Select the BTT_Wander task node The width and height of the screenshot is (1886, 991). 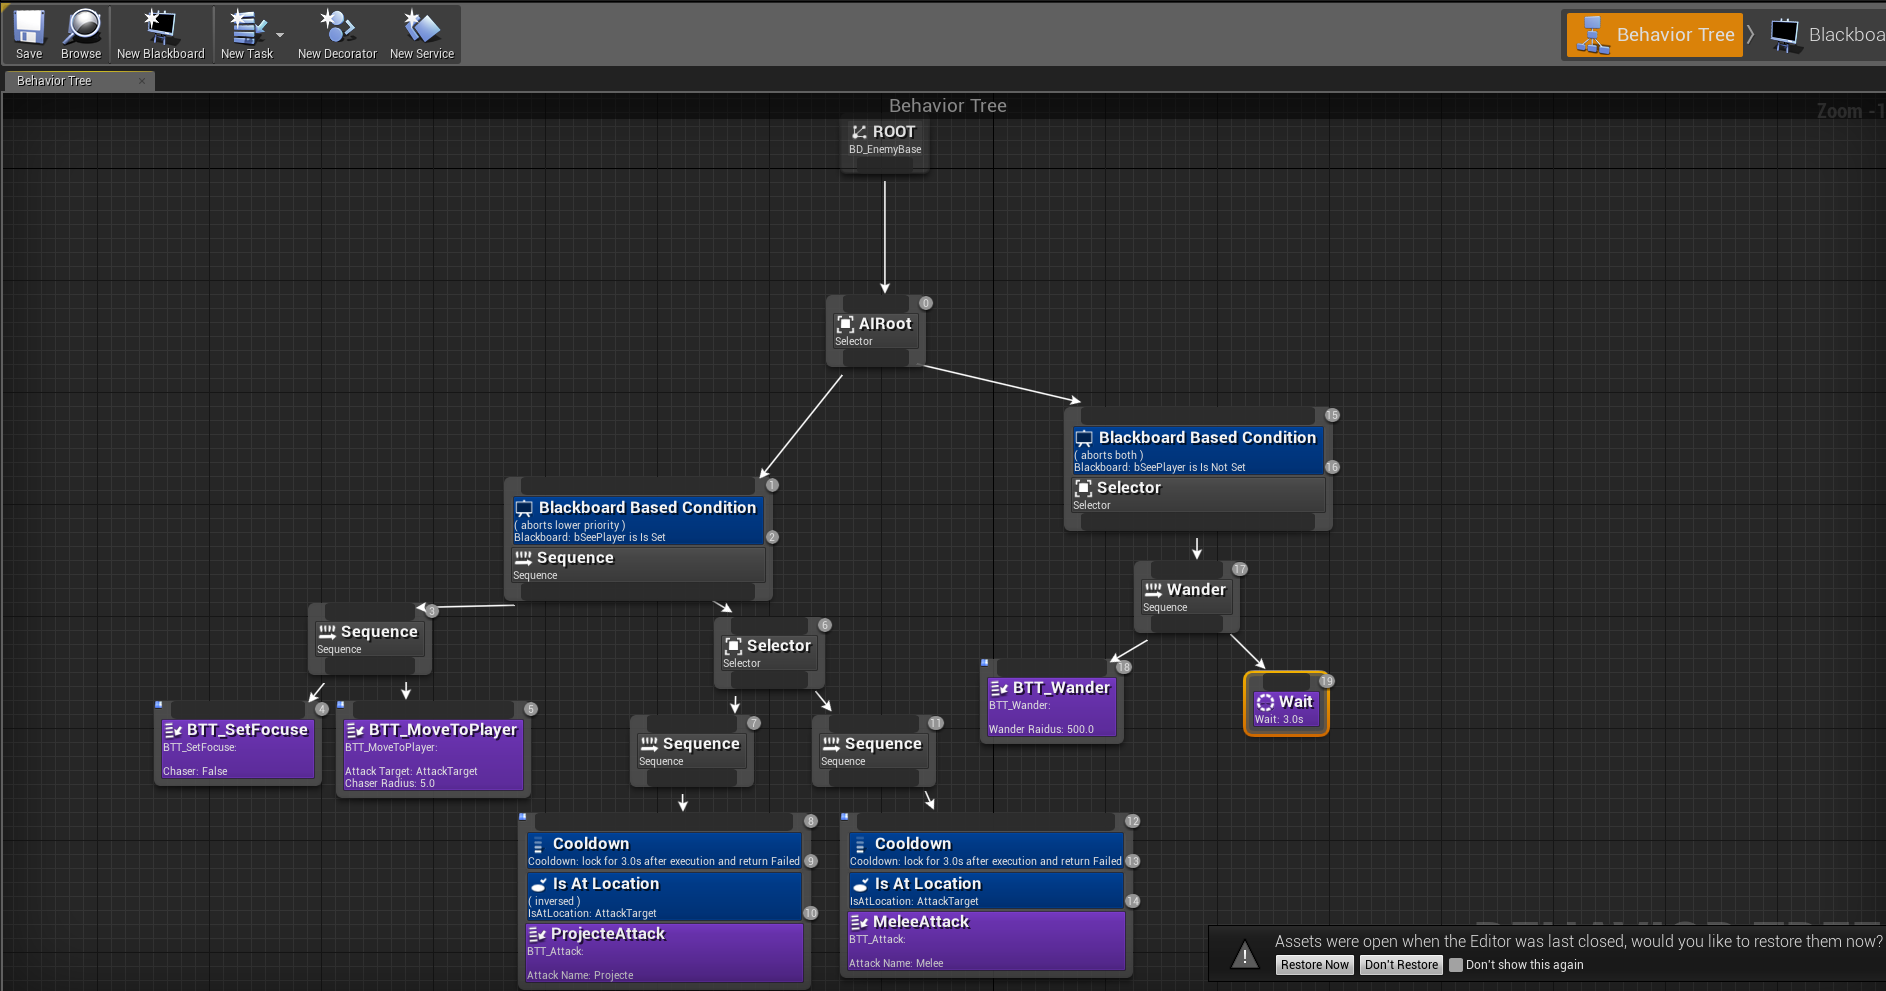(x=1051, y=707)
